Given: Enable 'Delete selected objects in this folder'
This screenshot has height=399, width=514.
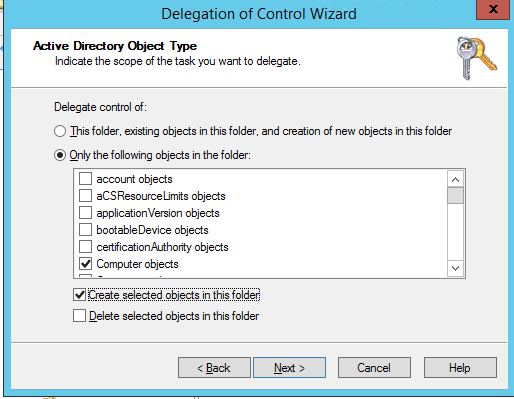Looking at the screenshot, I should 79,315.
